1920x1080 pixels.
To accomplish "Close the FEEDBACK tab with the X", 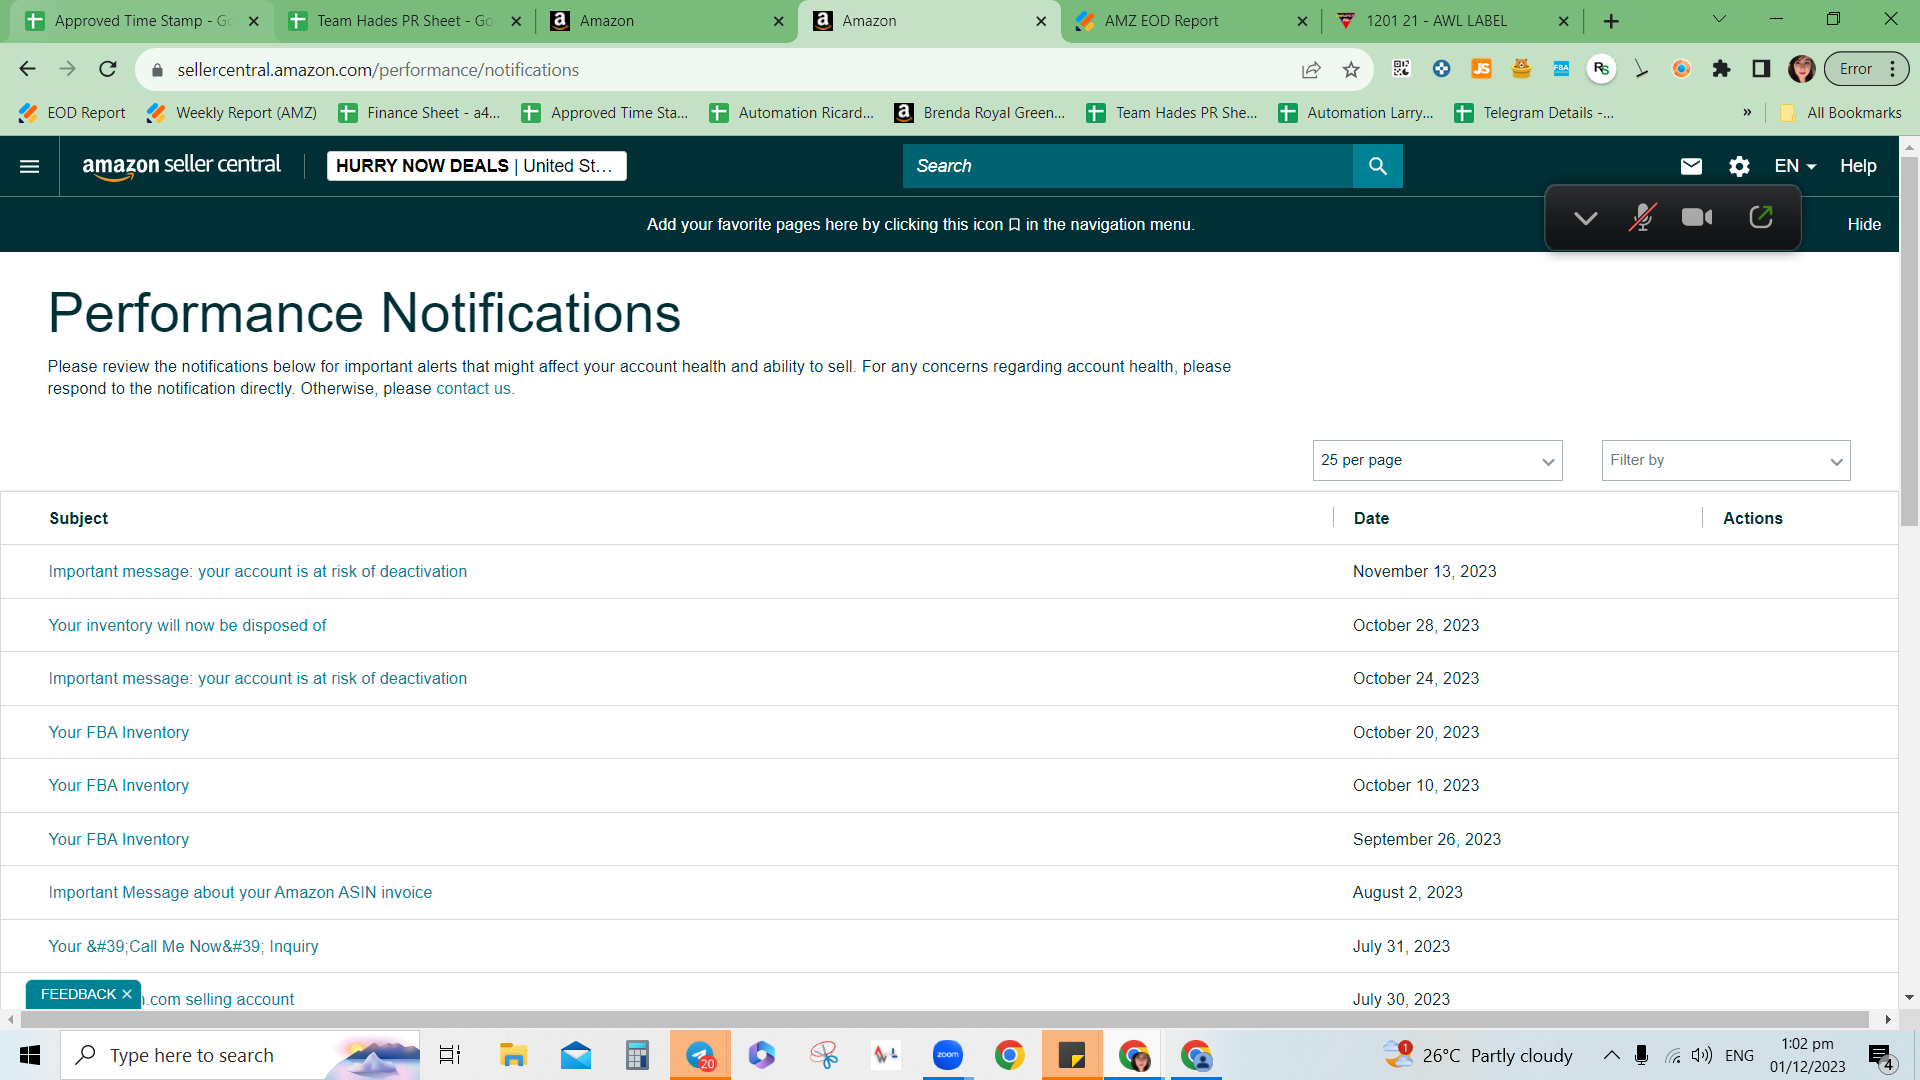I will pyautogui.click(x=127, y=995).
